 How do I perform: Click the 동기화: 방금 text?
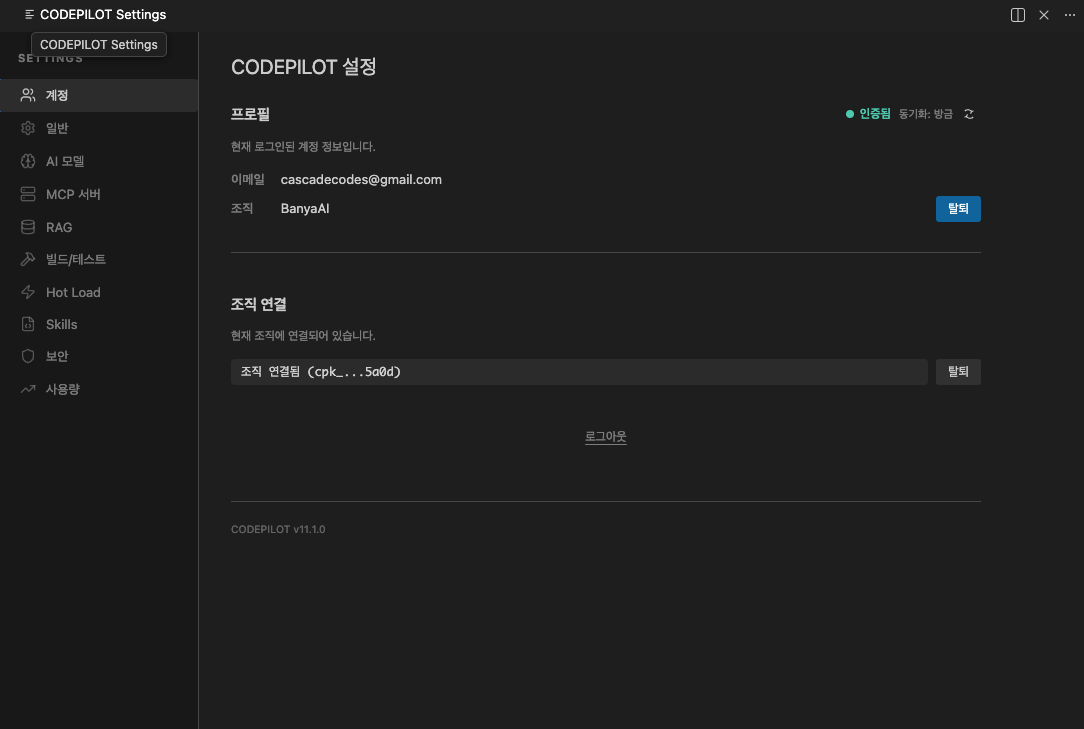coord(926,114)
